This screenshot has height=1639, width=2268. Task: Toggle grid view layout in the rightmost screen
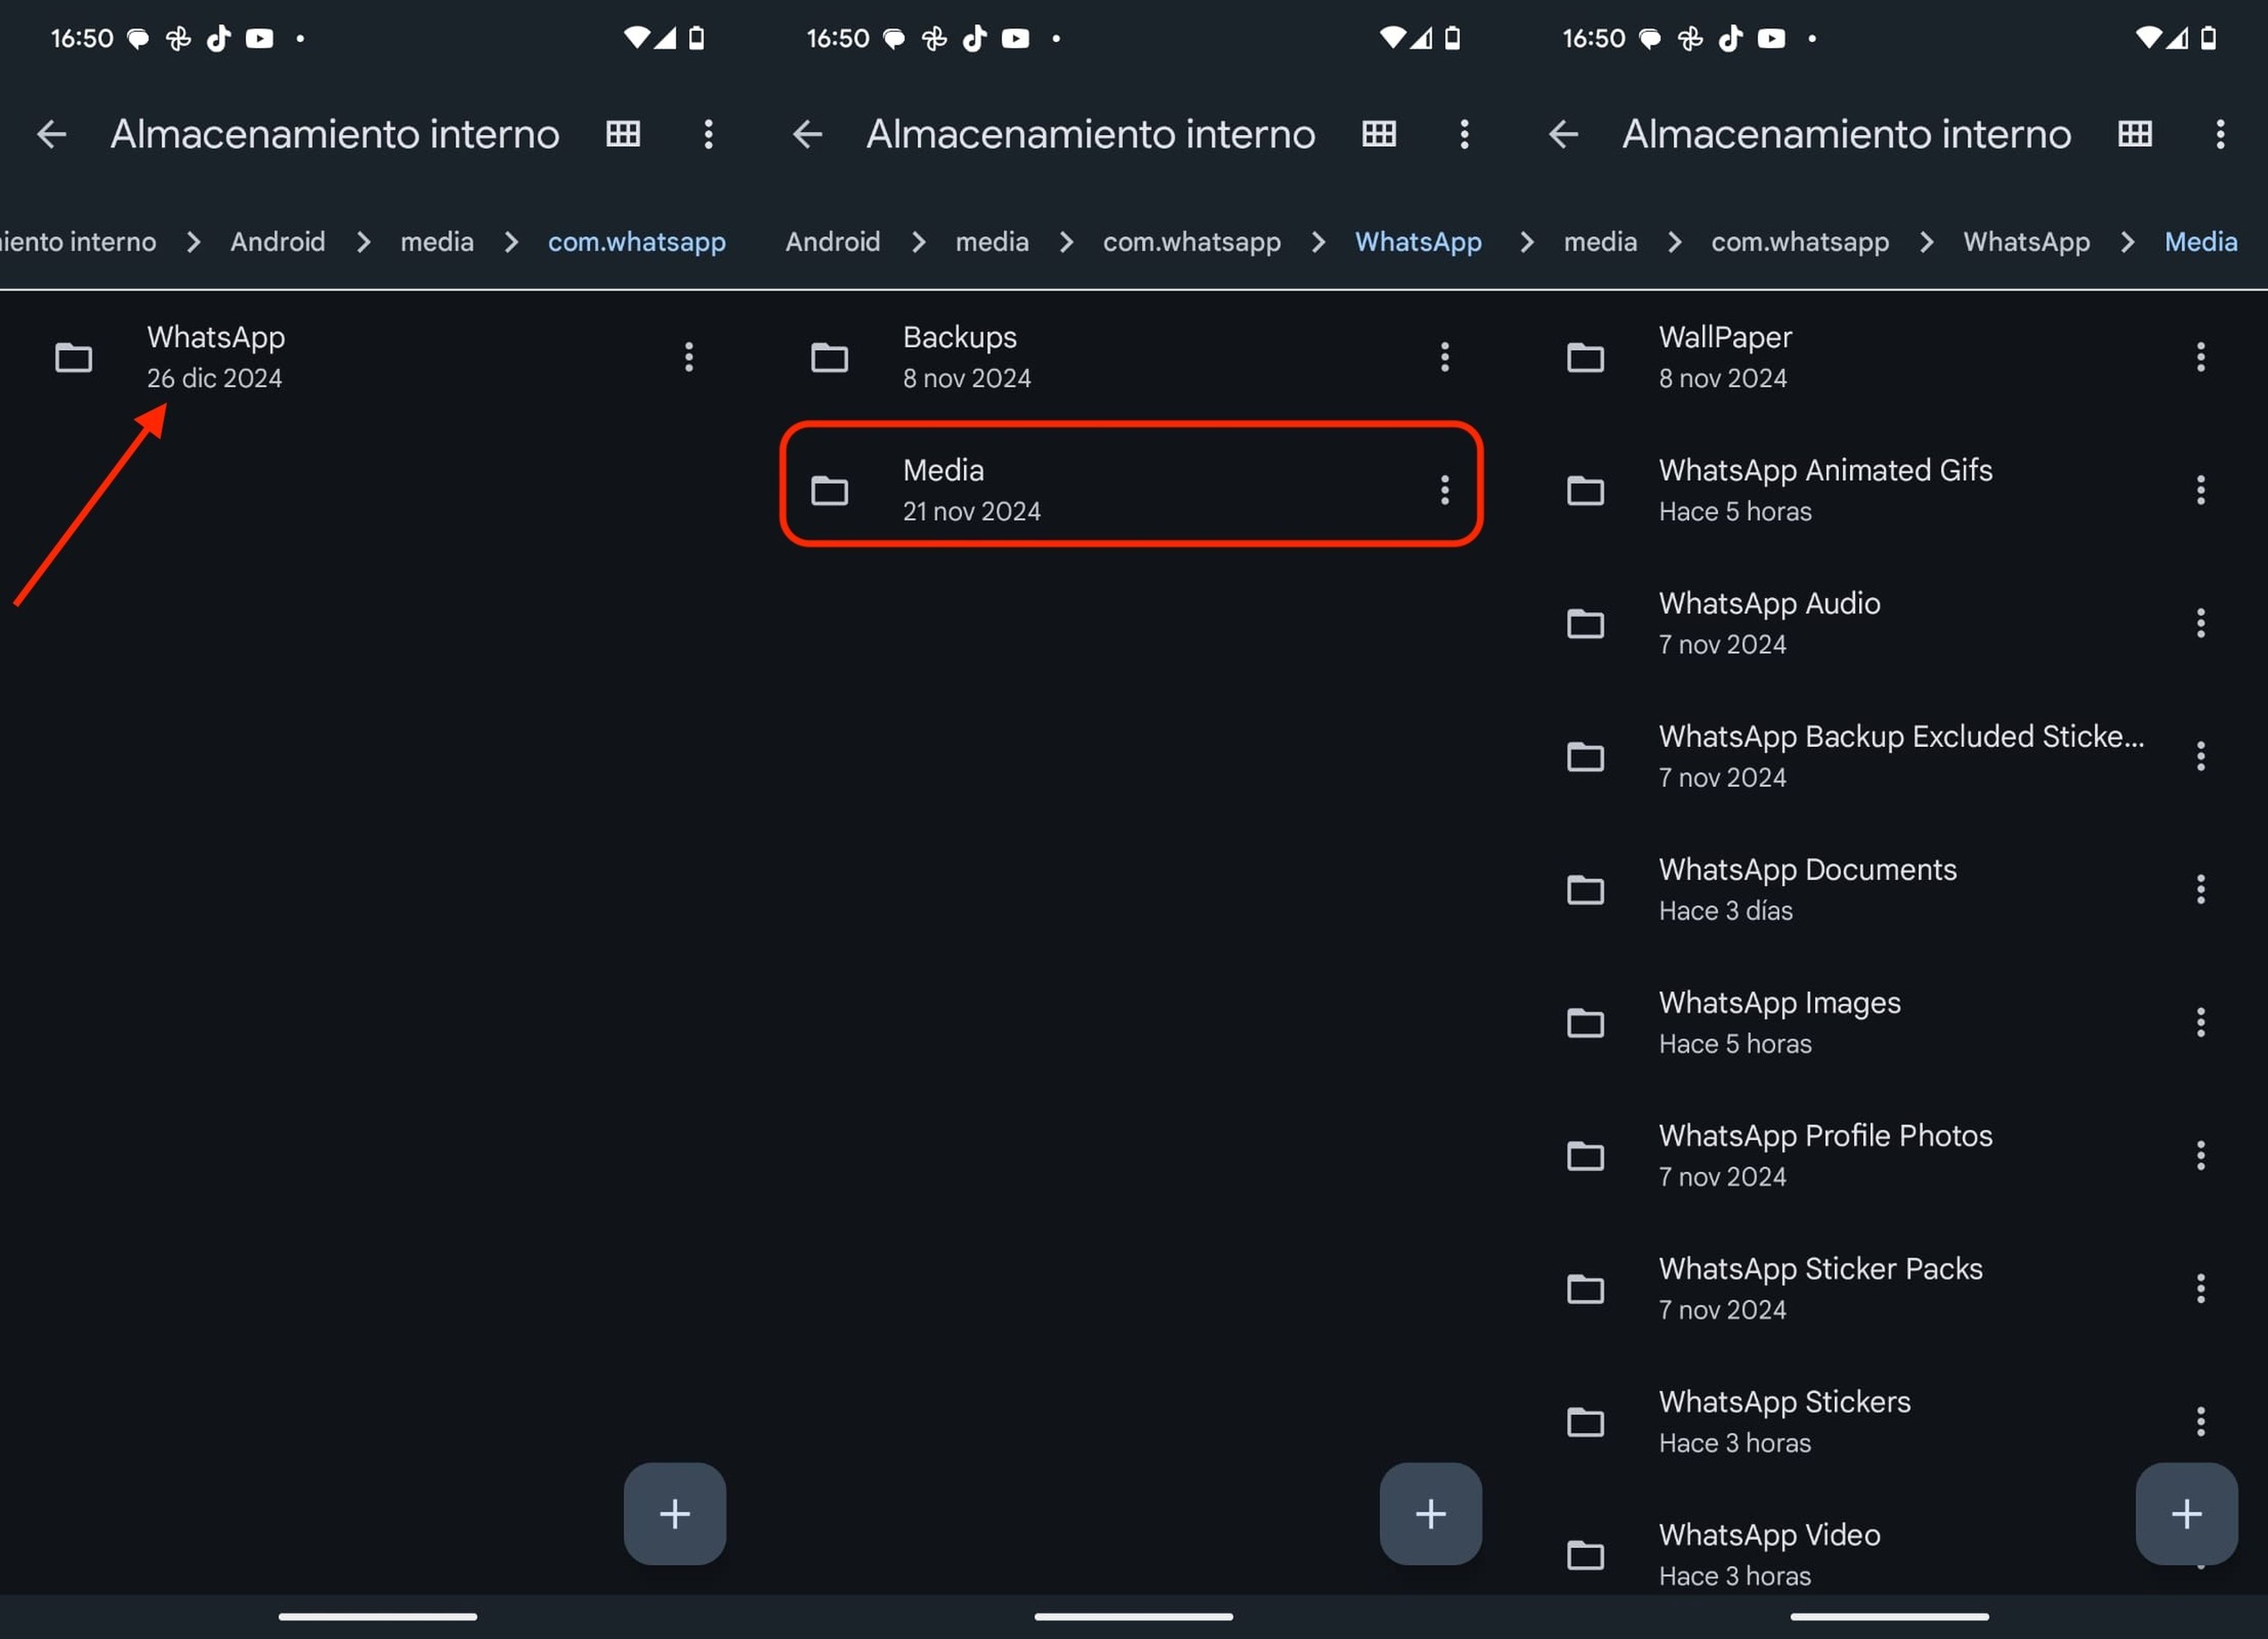tap(2135, 134)
